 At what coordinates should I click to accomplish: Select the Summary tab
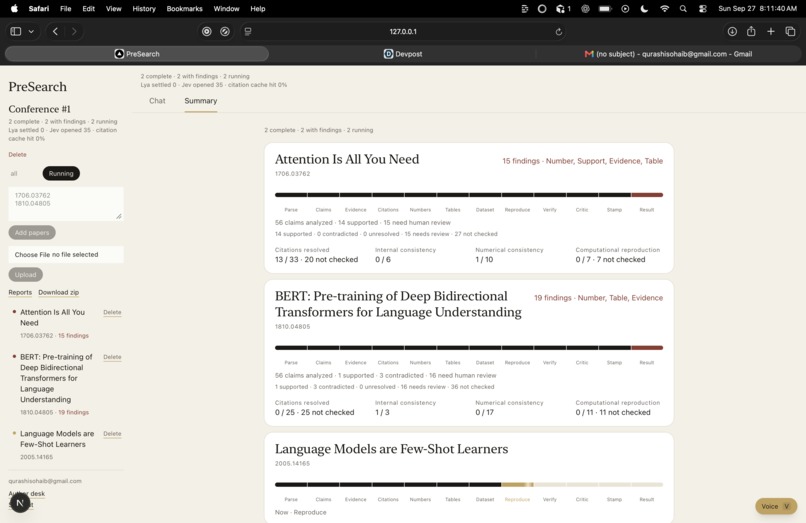(200, 101)
